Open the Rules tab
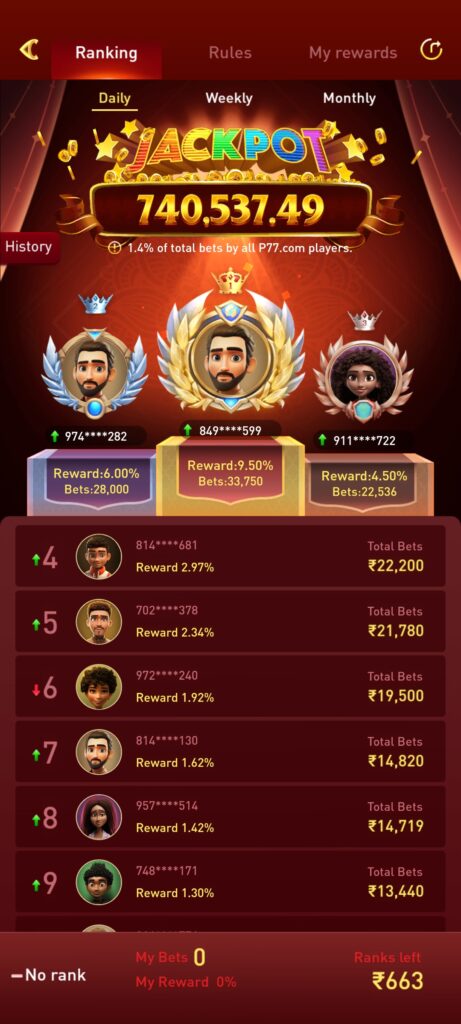 click(230, 53)
